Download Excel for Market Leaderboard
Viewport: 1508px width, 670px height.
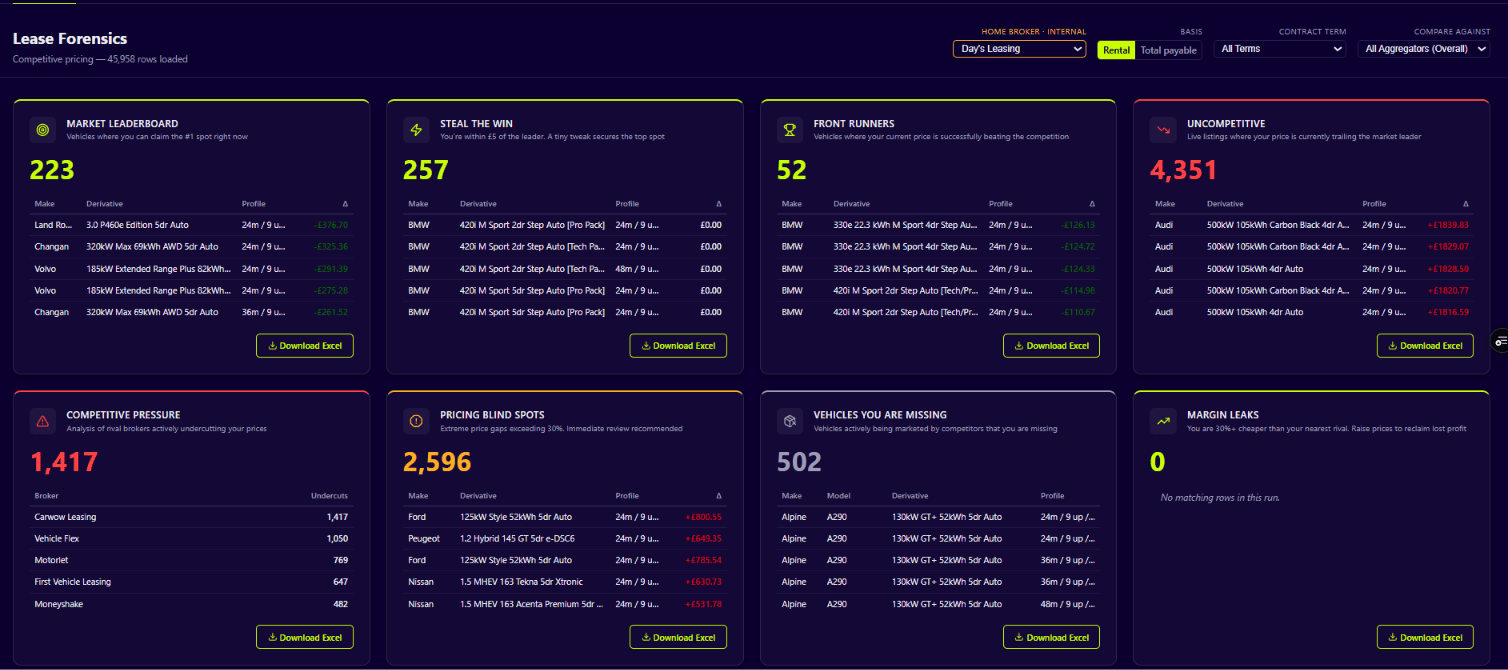[x=305, y=346]
